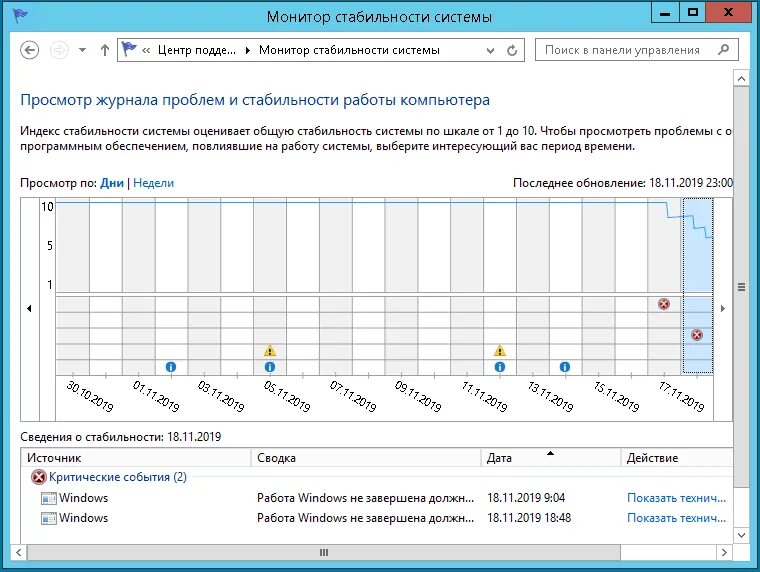Click the horizontal scrollbar left arrow
This screenshot has height=572, width=760.
click(18, 552)
